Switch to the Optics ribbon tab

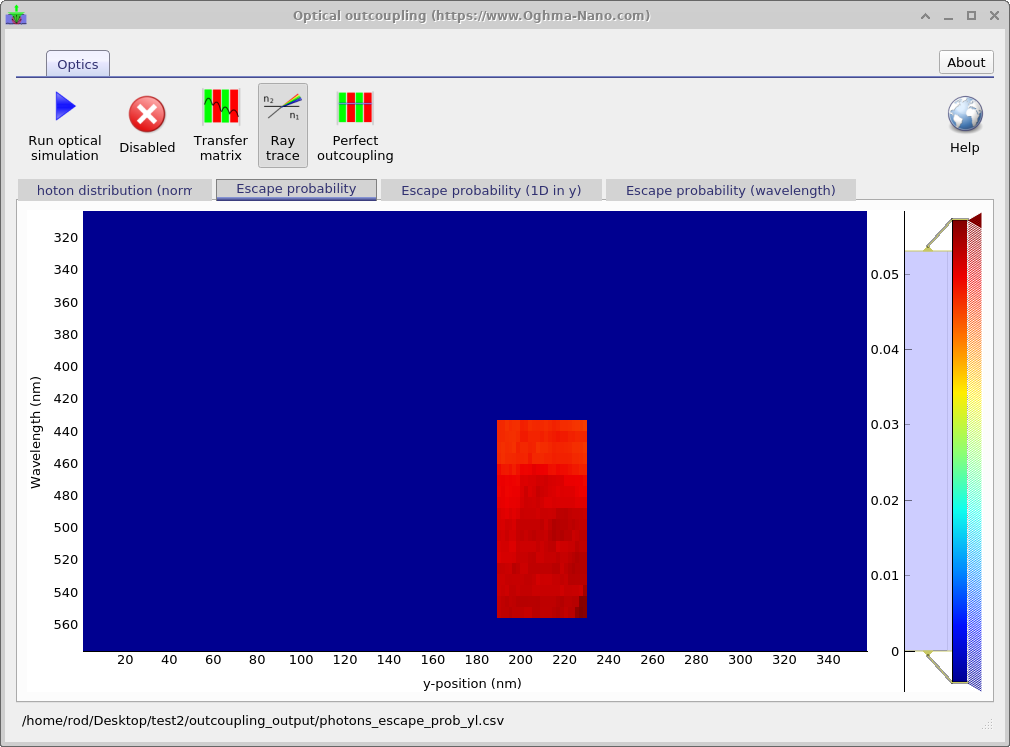77,63
